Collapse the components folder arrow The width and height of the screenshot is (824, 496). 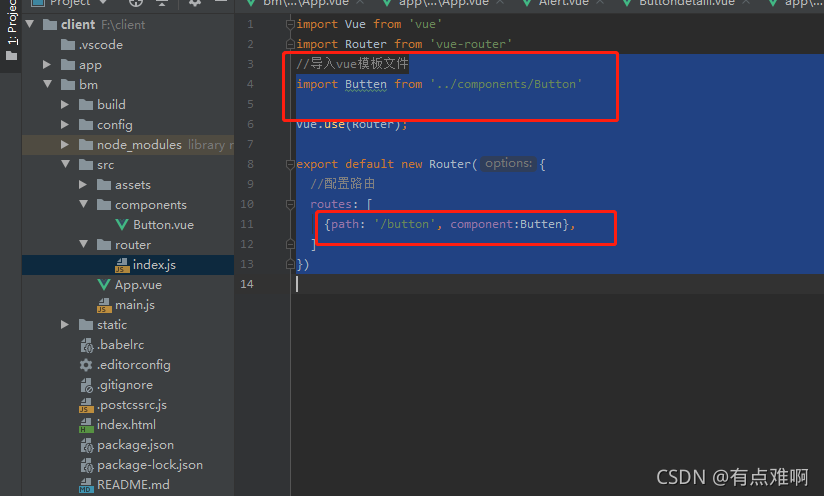(x=84, y=204)
